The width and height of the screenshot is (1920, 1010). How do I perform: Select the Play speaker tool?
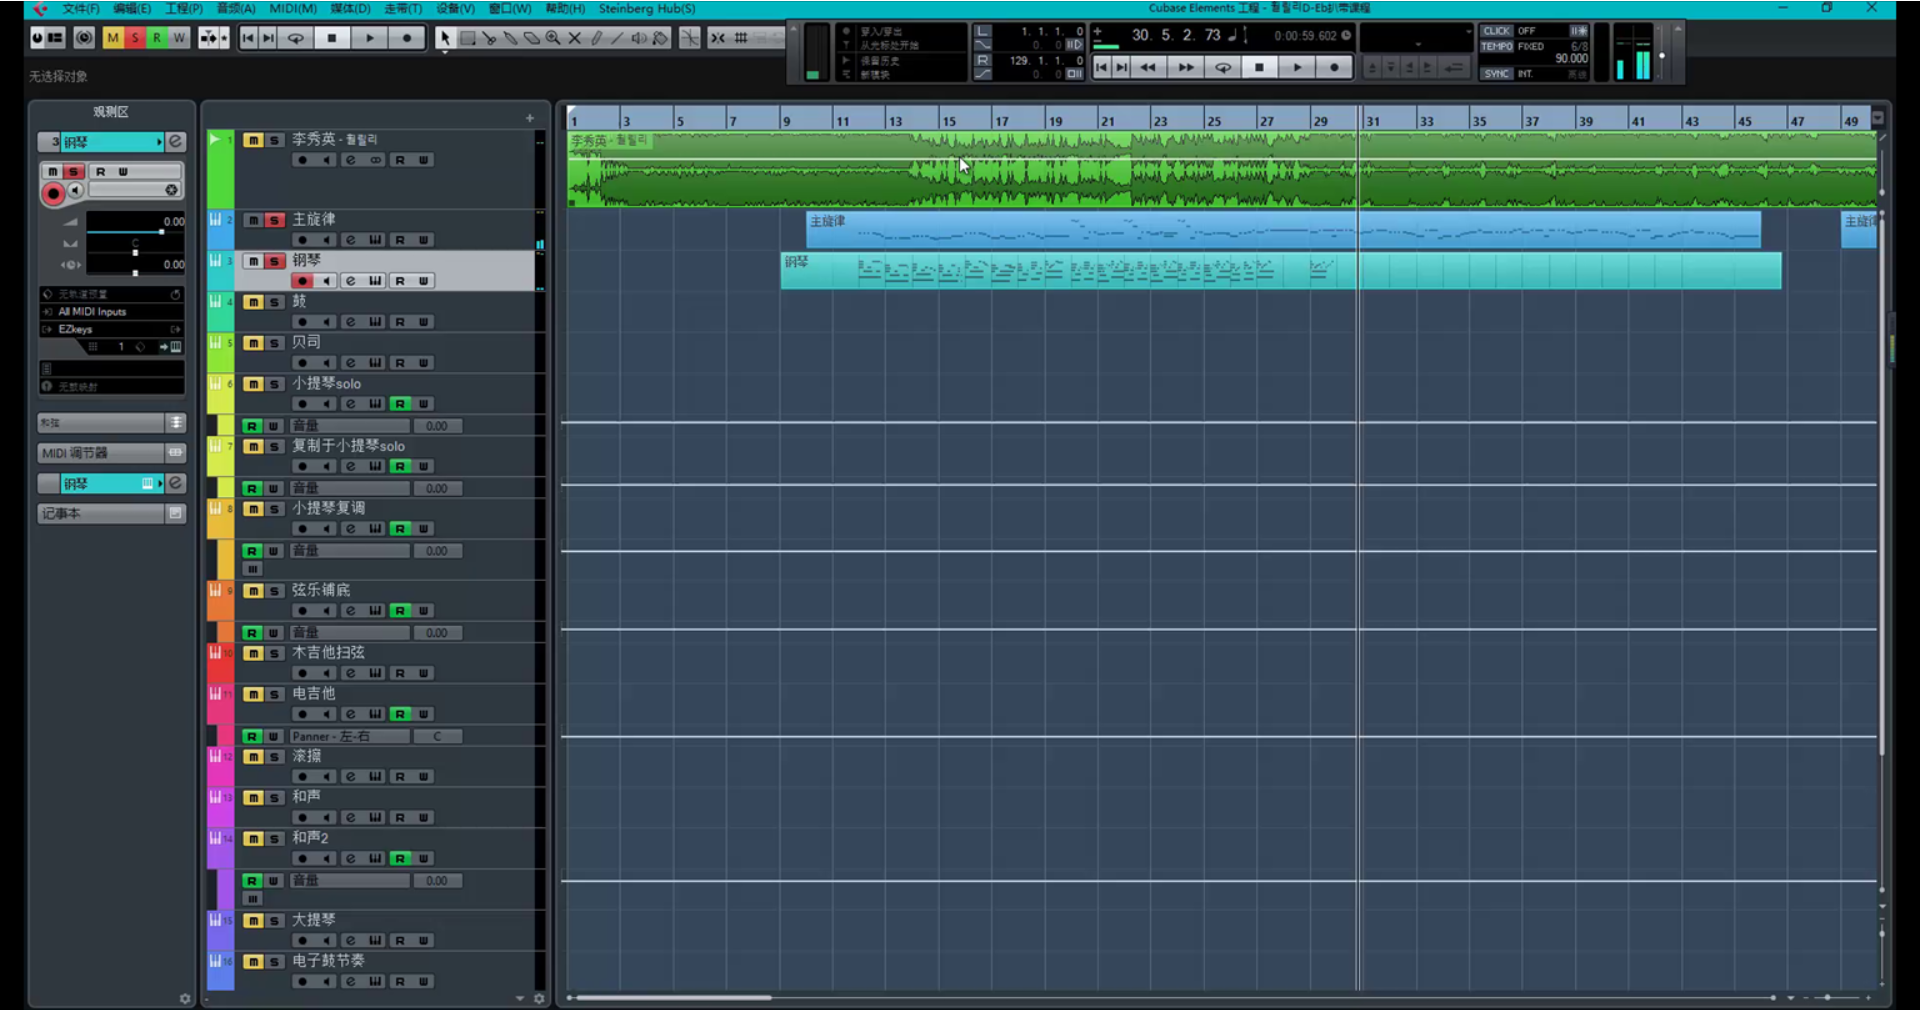[x=639, y=38]
